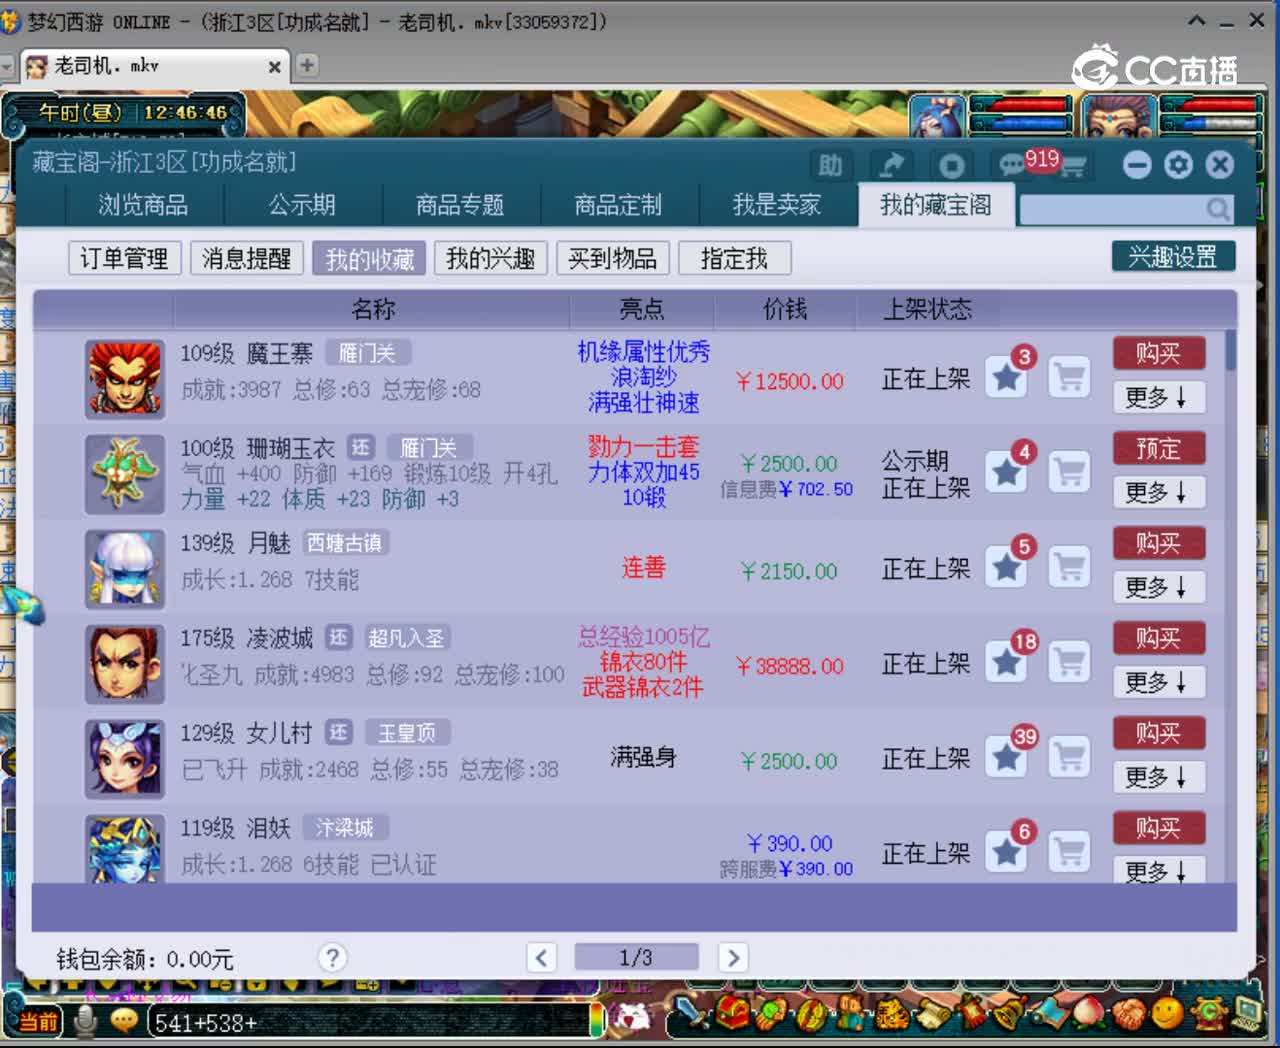Toggle favorite star on 珊瑚玉衣 row
Viewport: 1280px width, 1048px height.
[1007, 472]
